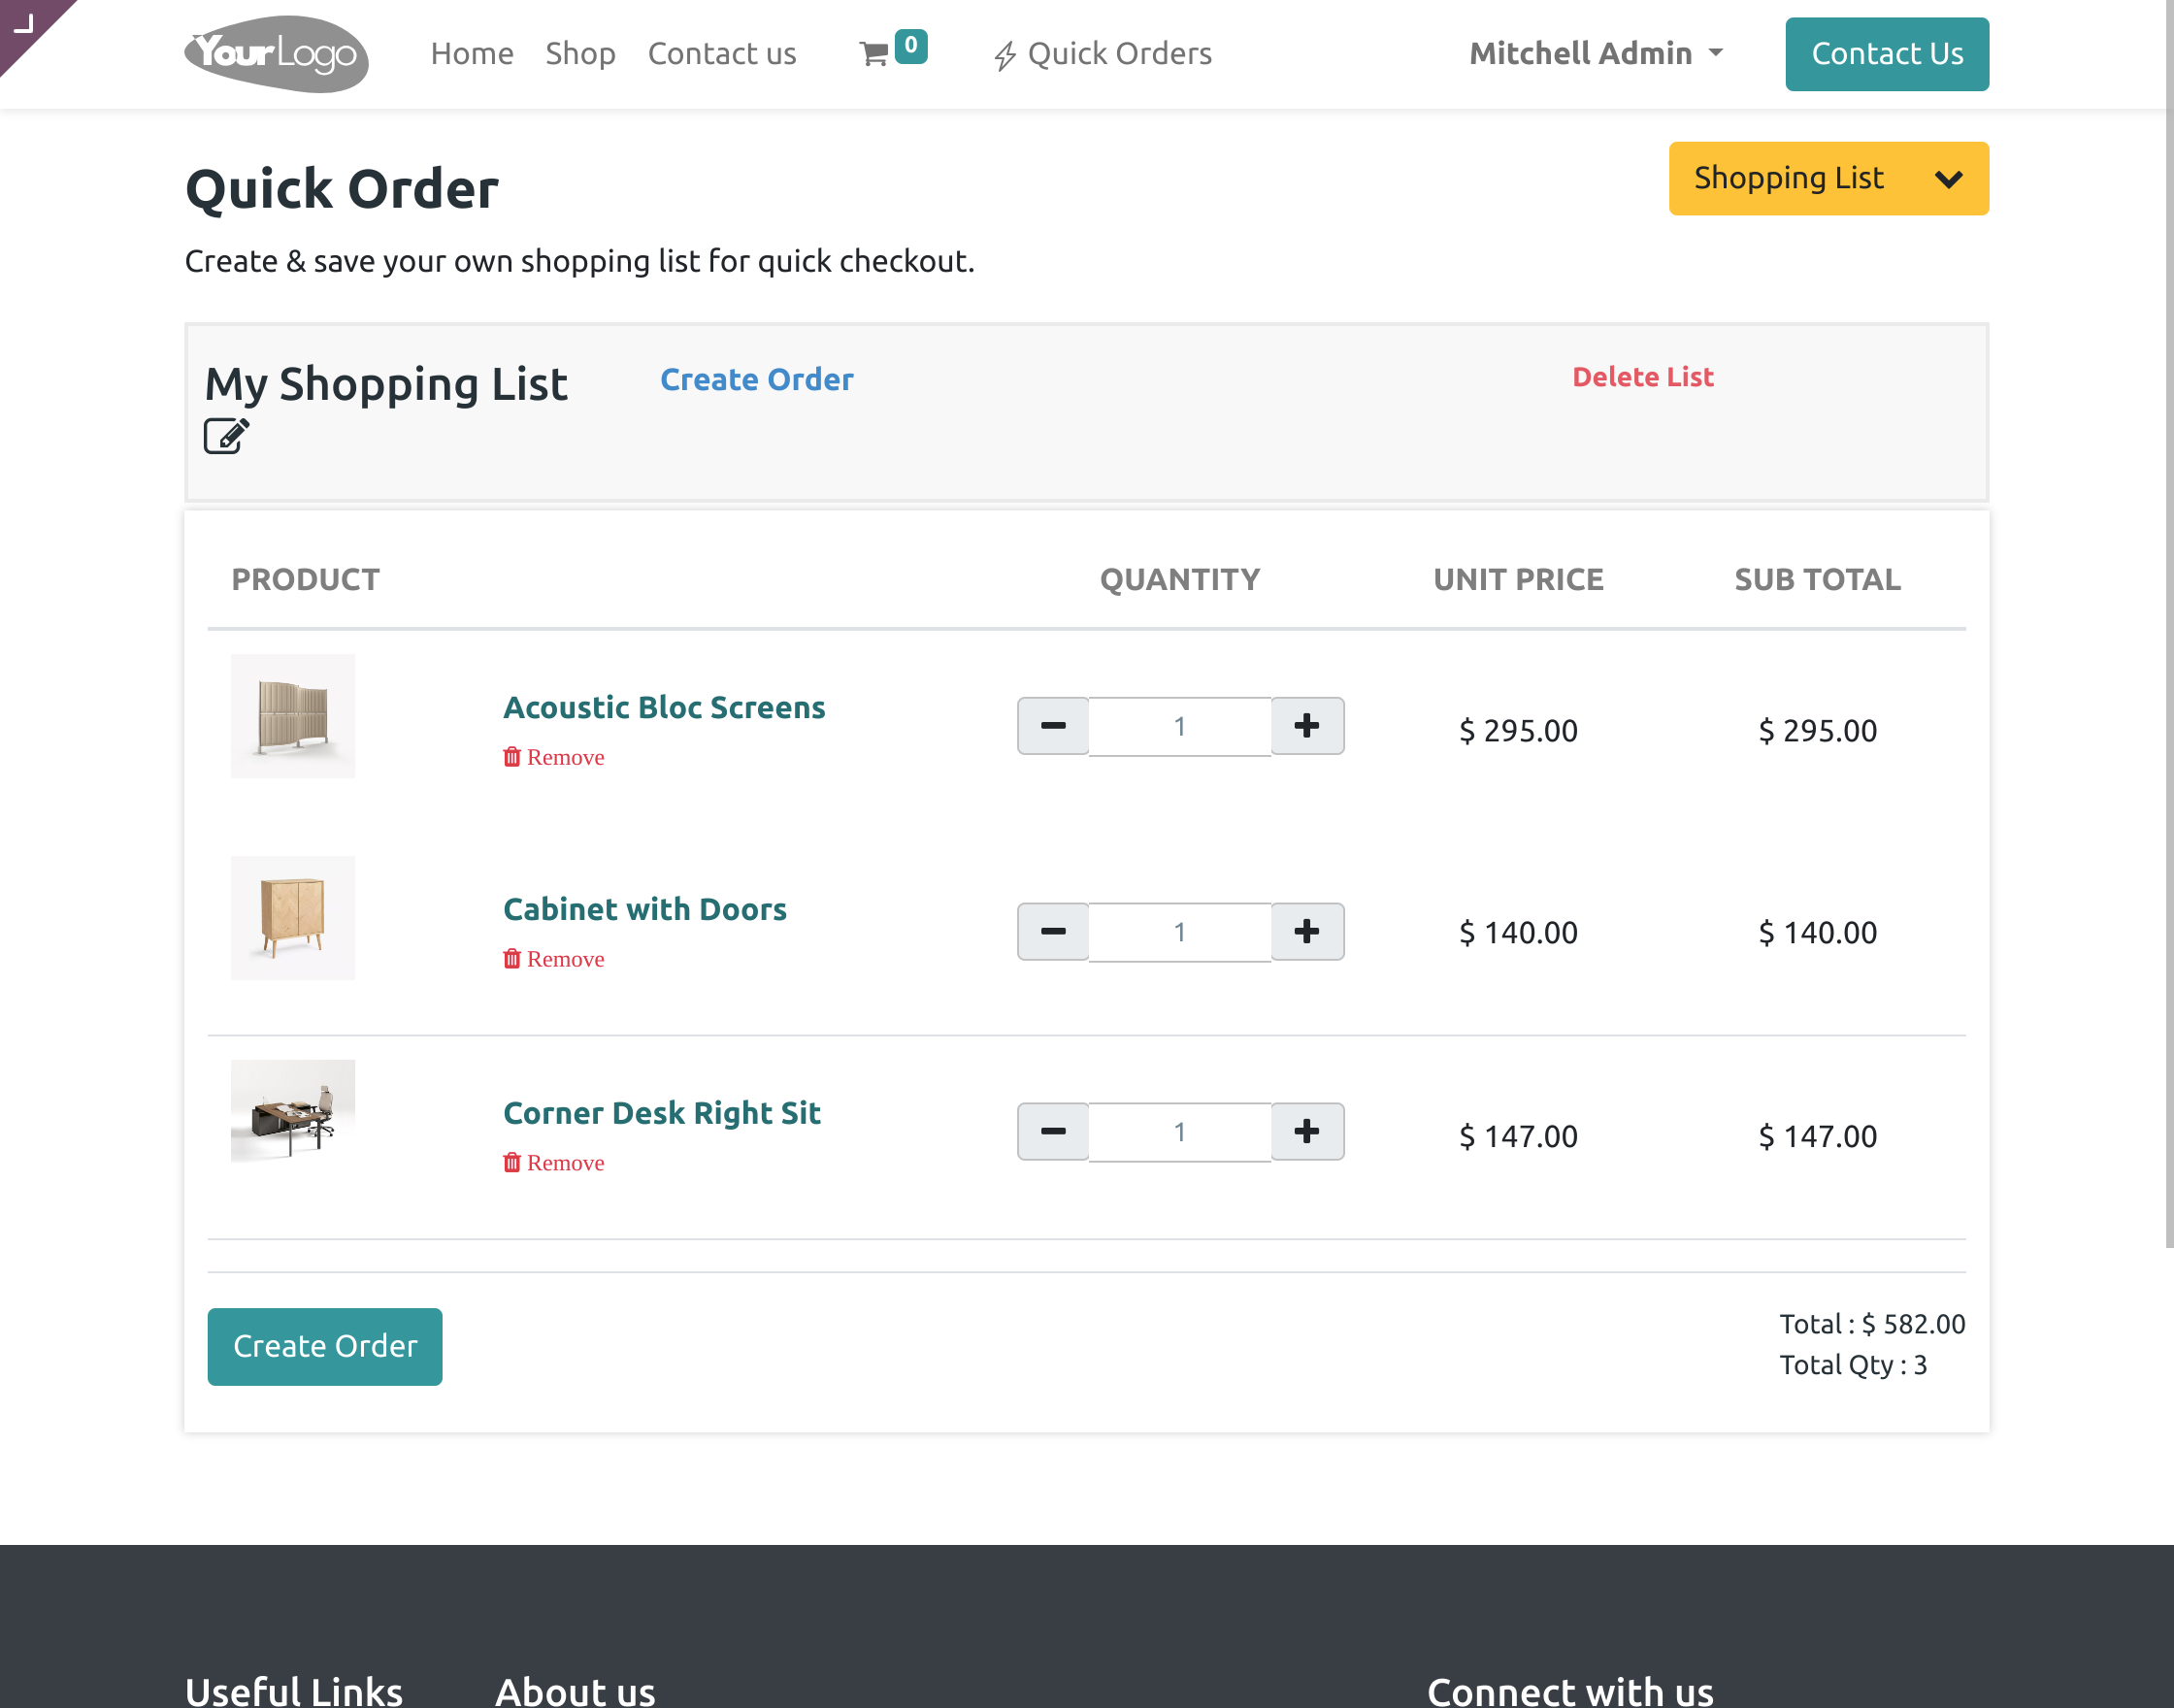Image resolution: width=2174 pixels, height=1708 pixels.
Task: Click the trash icon beside Acoustic Bloc Screens Remove
Action: 513,757
